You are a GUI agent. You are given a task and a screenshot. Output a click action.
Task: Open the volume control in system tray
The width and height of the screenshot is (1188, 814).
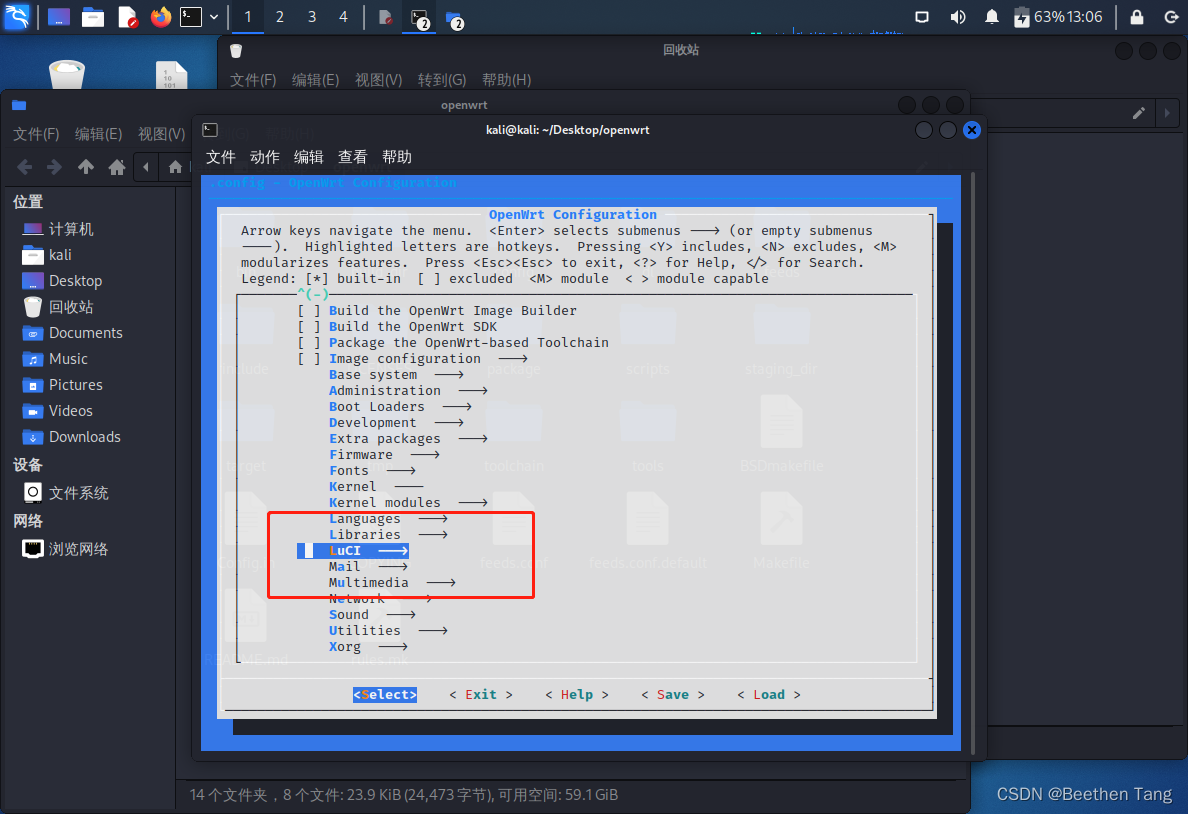tap(958, 17)
